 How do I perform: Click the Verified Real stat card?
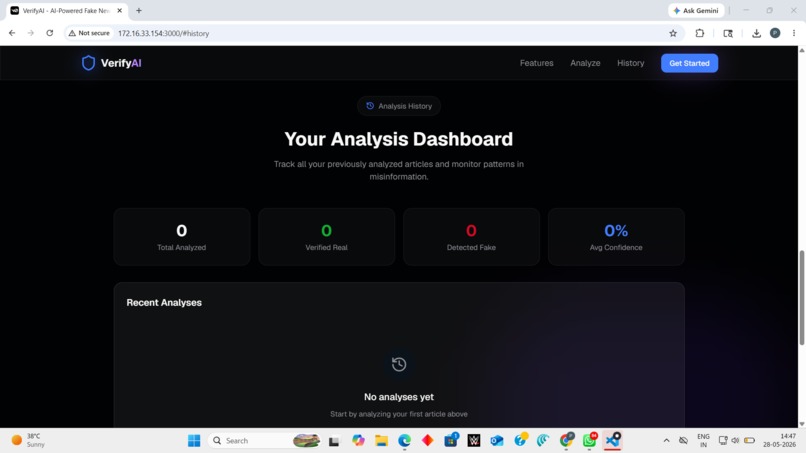(326, 237)
